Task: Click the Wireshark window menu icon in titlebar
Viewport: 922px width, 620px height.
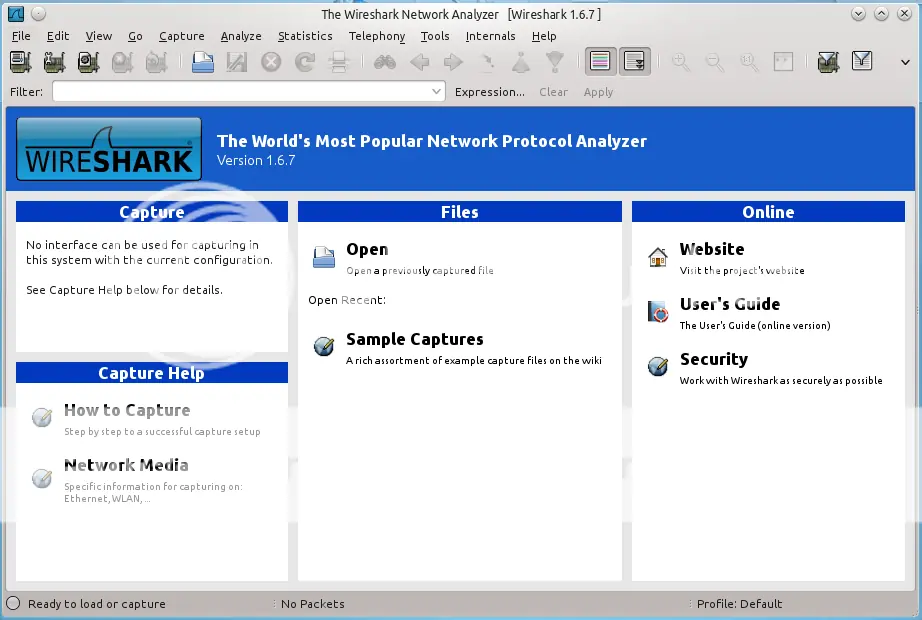Action: [16, 14]
